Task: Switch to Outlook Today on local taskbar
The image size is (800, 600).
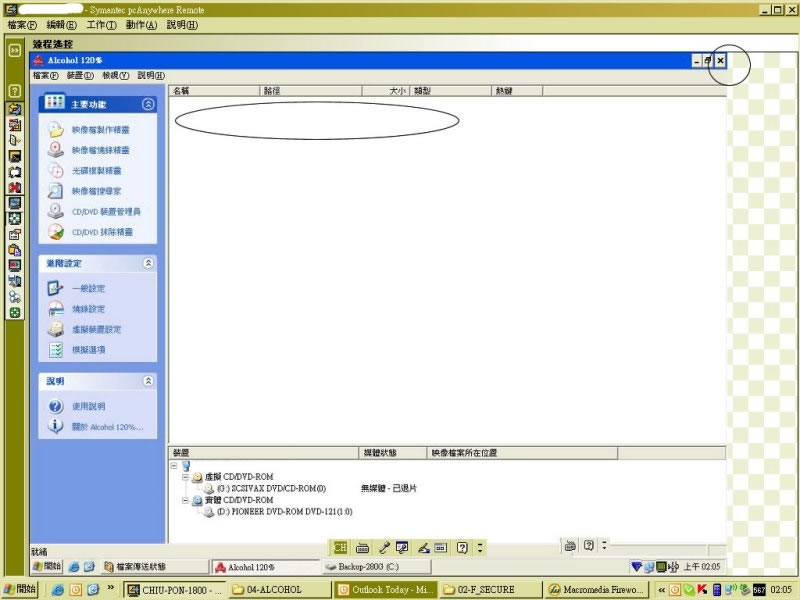Action: tap(385, 589)
